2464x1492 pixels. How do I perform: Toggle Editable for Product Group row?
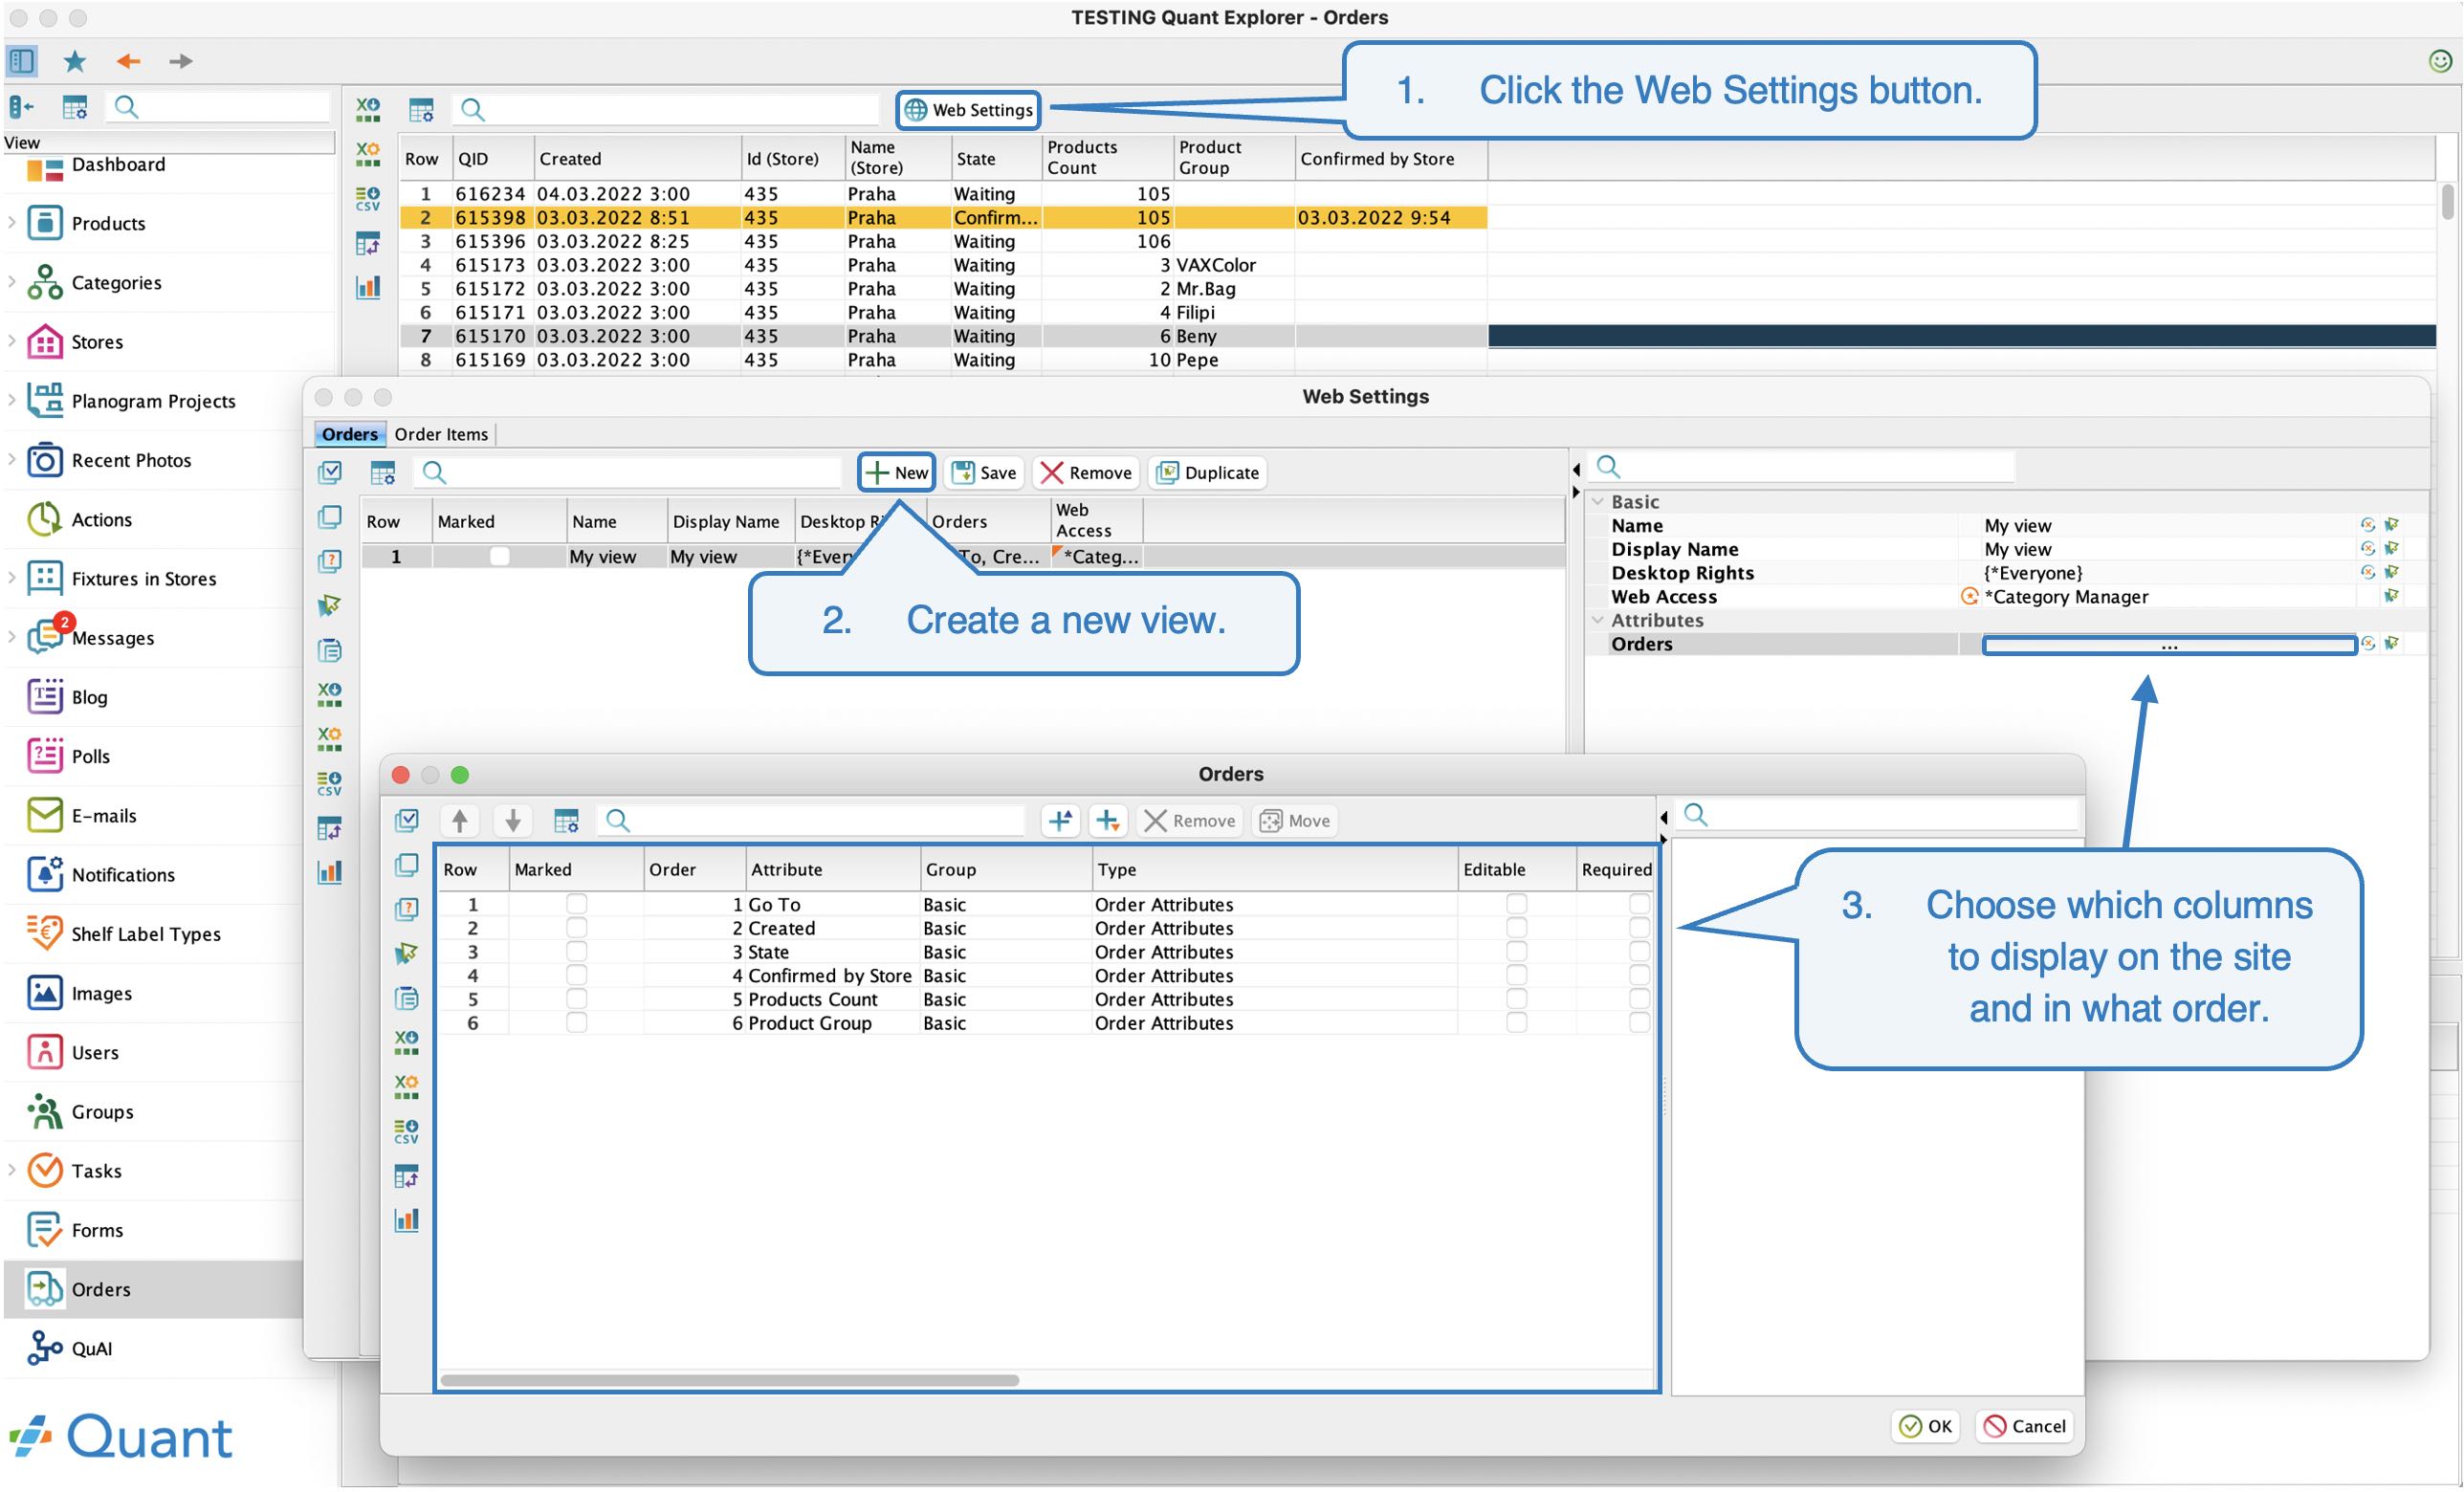[1517, 1023]
